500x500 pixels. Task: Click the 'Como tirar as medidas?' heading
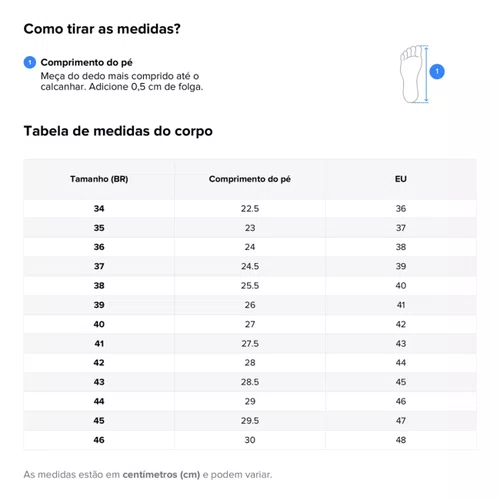102,29
